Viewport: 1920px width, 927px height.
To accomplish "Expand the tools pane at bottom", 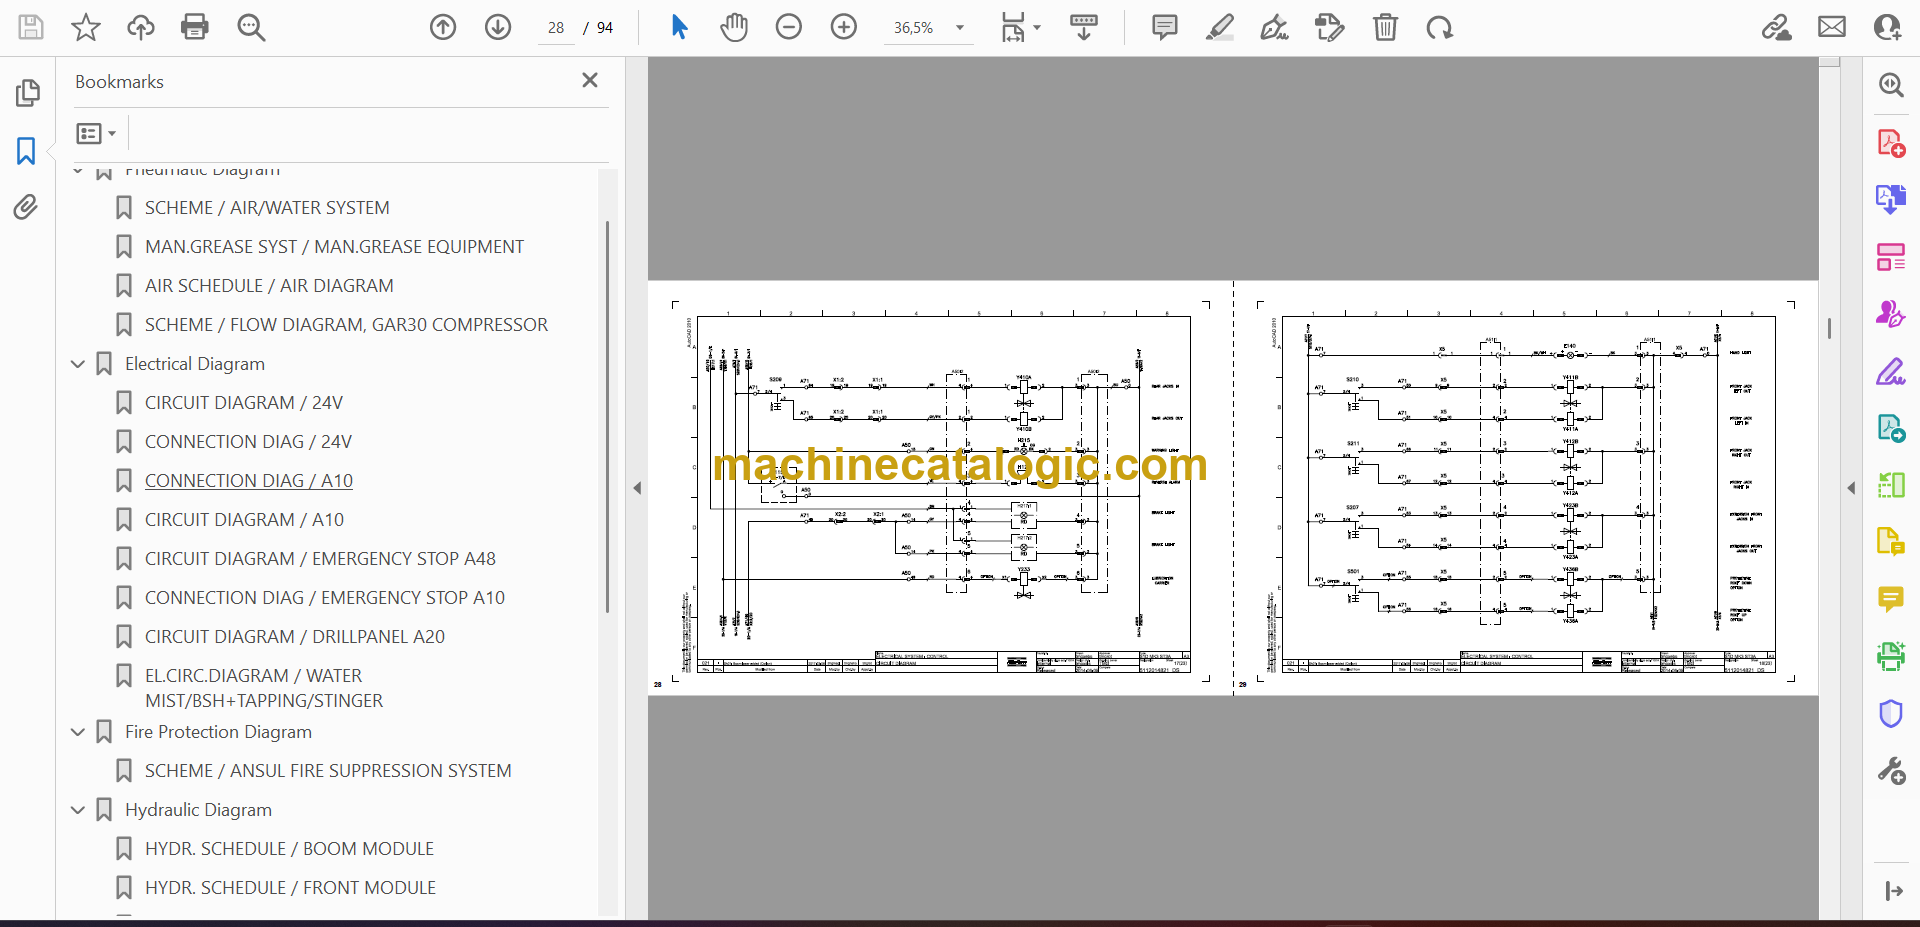I will (x=1892, y=891).
